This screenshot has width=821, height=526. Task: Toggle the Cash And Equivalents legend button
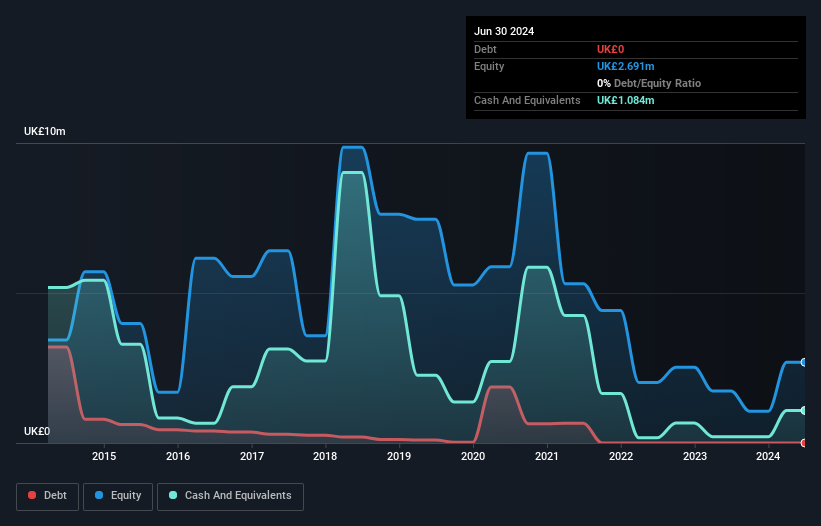pyautogui.click(x=230, y=496)
